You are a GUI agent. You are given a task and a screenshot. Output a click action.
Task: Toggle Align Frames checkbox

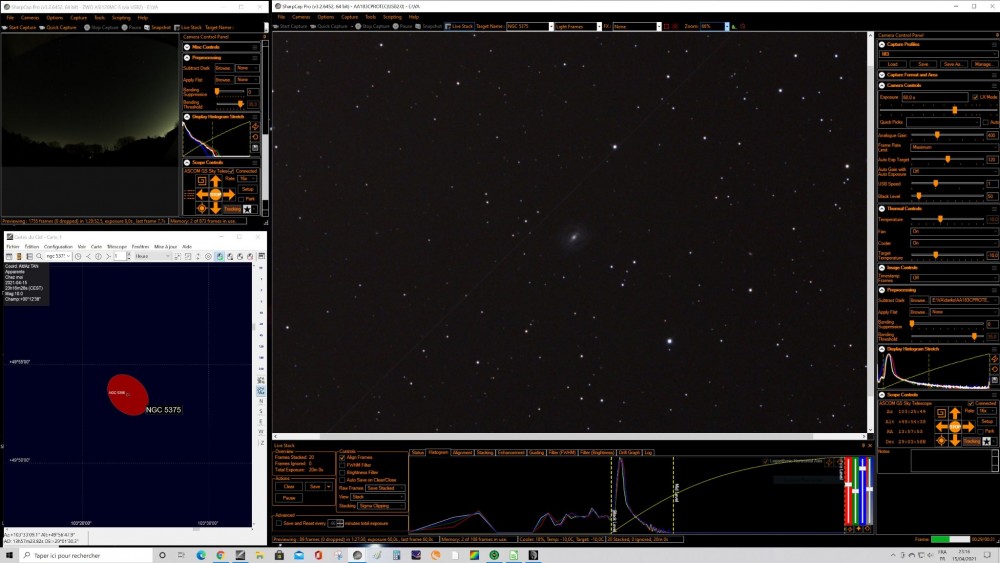pyautogui.click(x=342, y=457)
